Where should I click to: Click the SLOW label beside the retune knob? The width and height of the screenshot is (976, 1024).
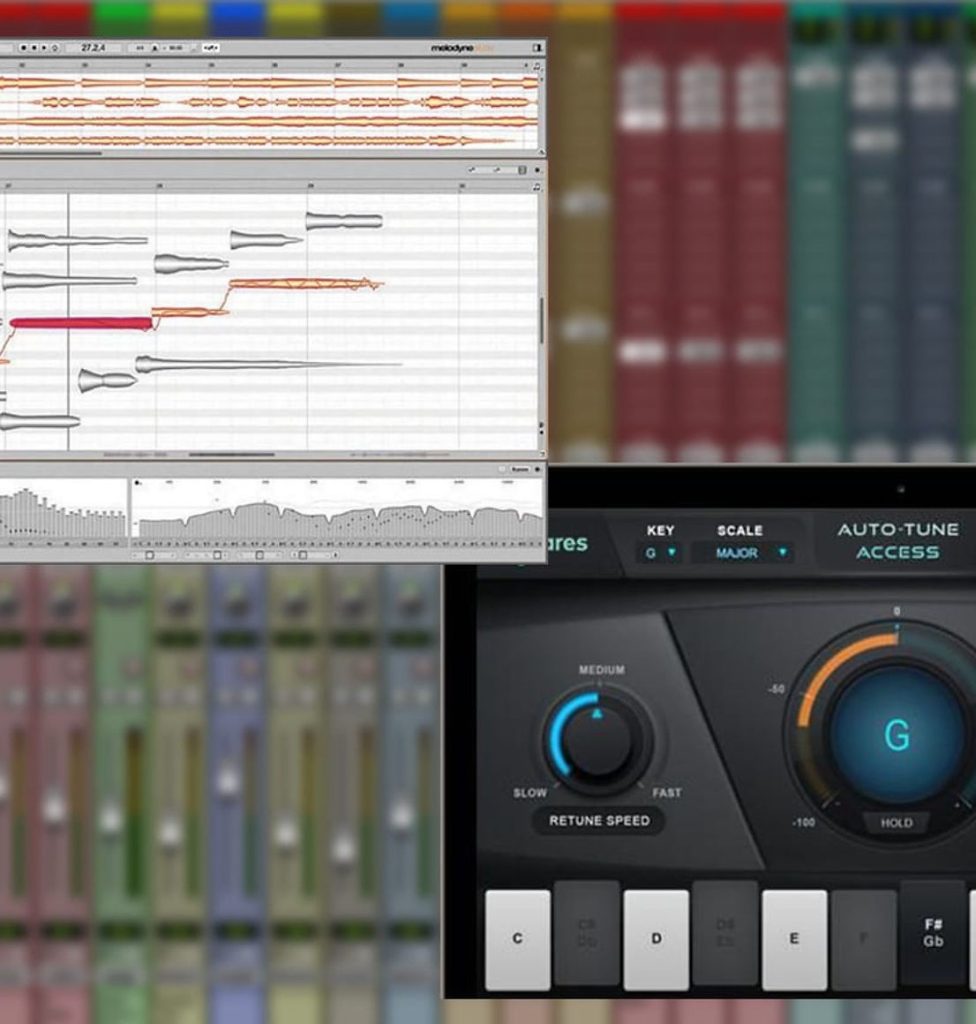click(x=530, y=793)
